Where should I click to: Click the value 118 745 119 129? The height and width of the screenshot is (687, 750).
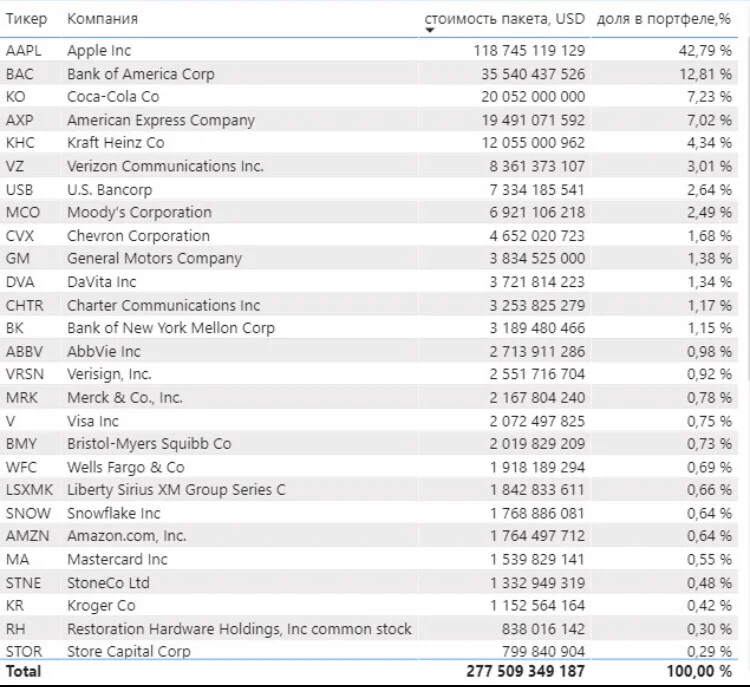(x=529, y=50)
